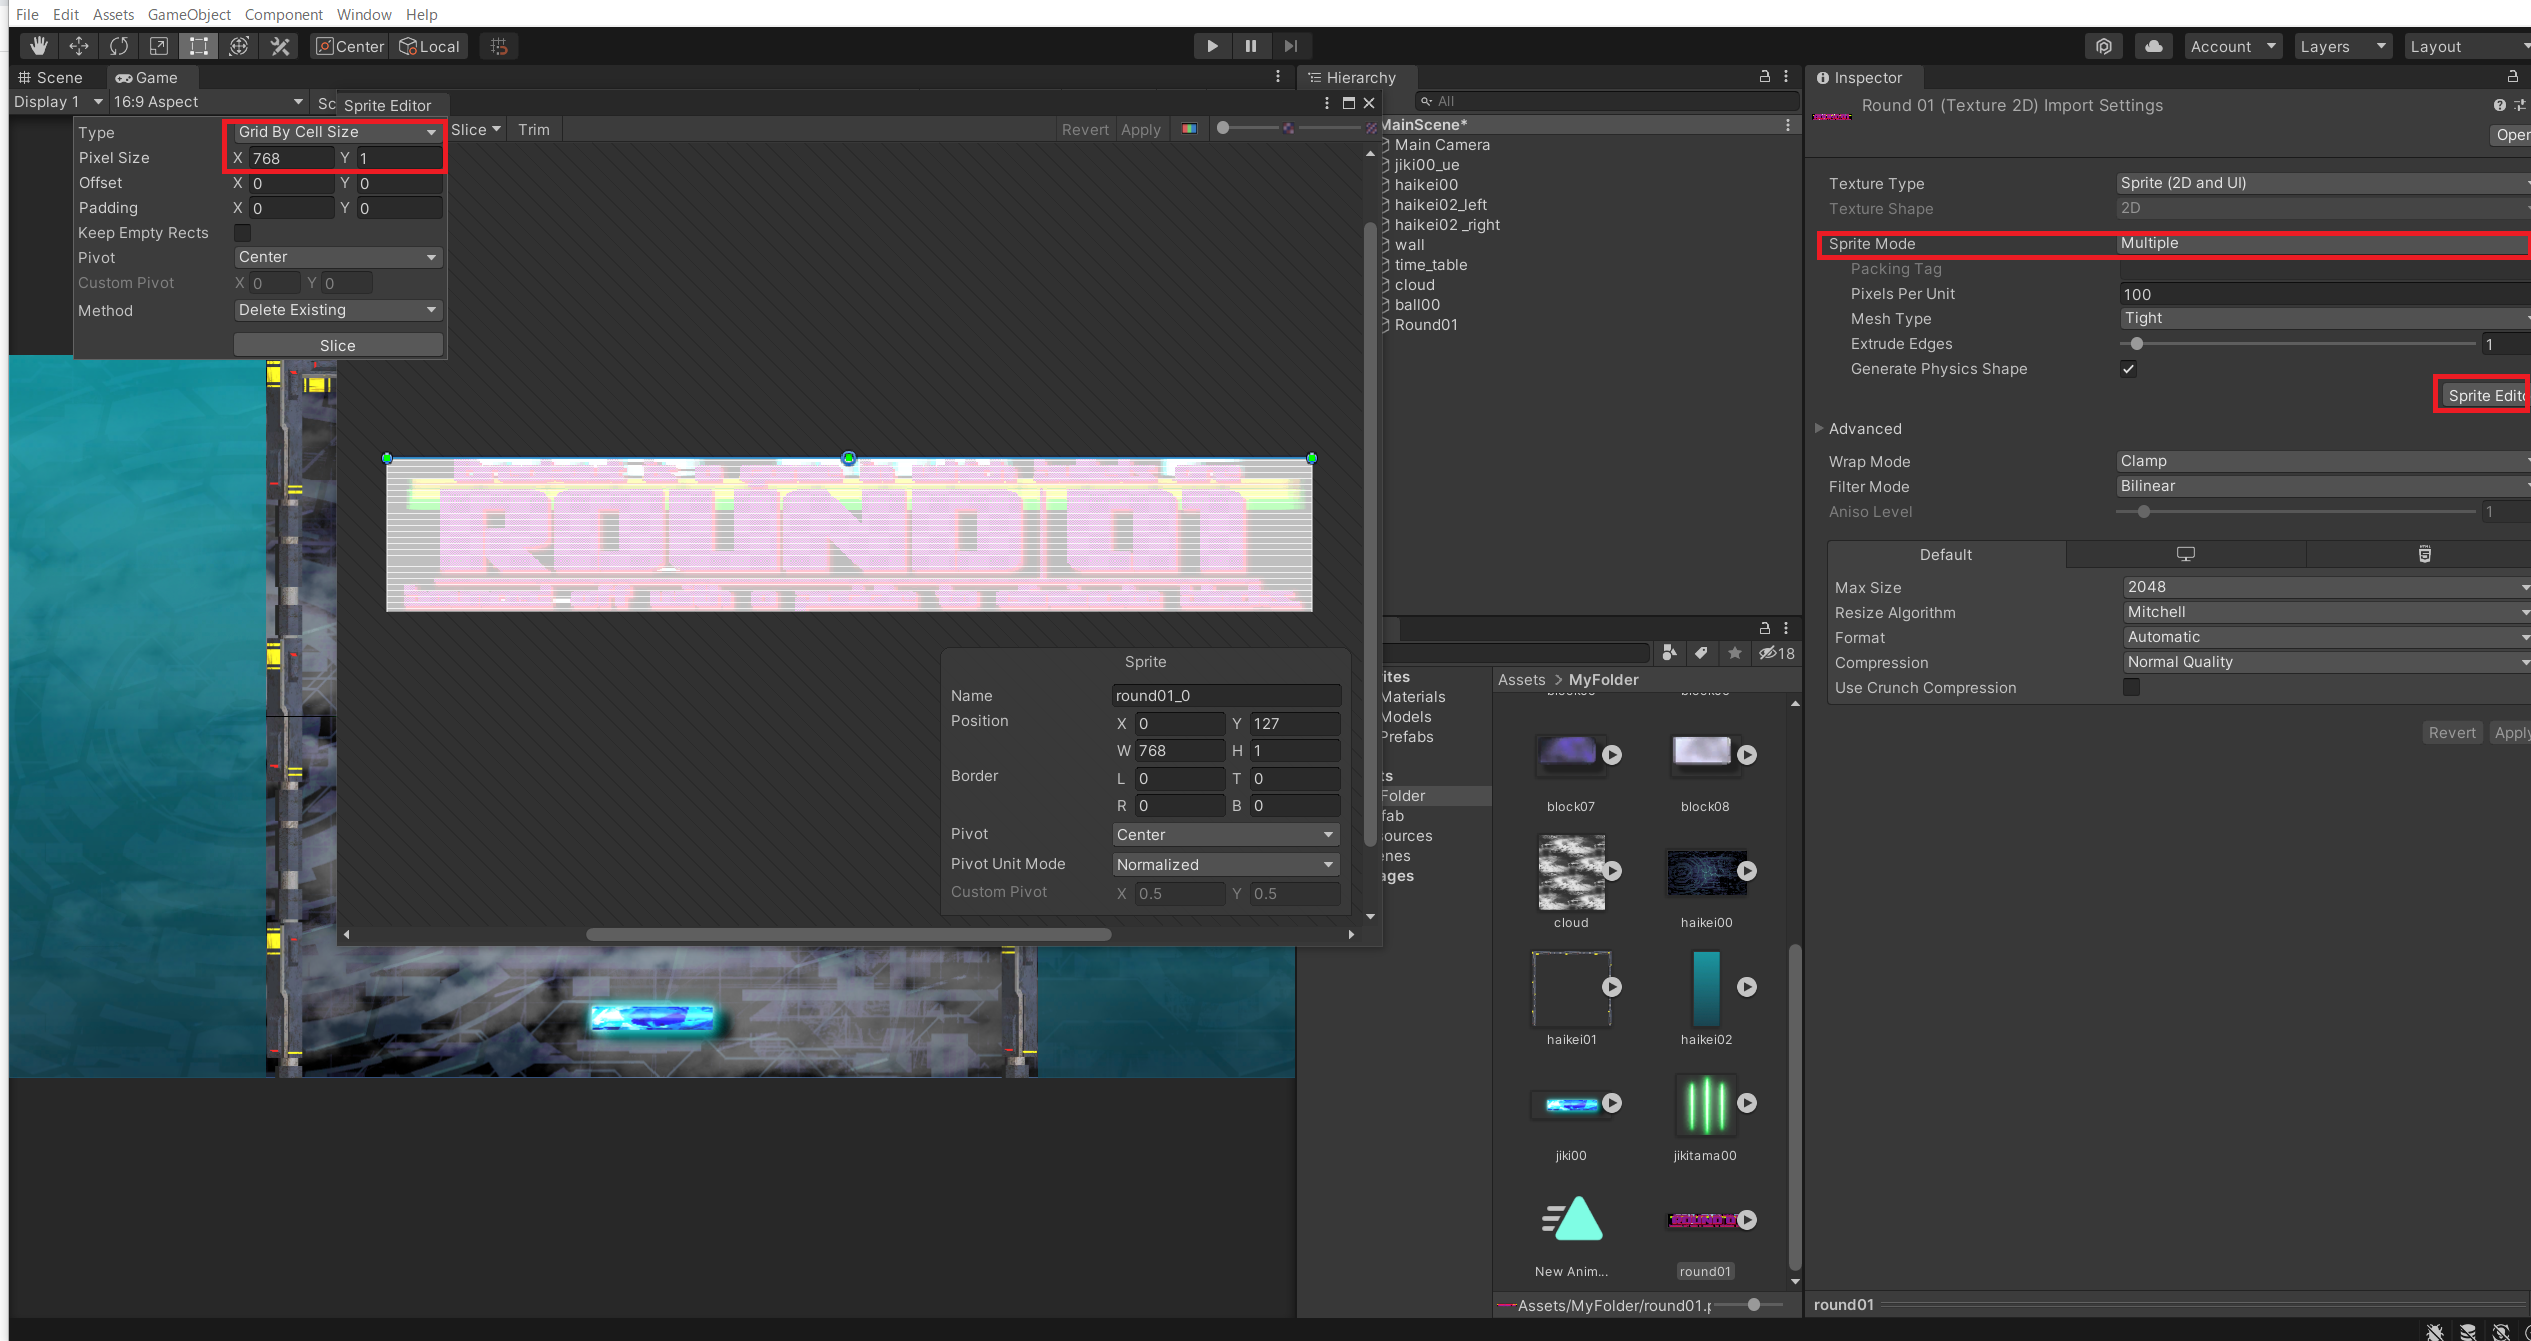The width and height of the screenshot is (2531, 1341).
Task: Uncheck Generate Physics Shape
Action: [x=2129, y=369]
